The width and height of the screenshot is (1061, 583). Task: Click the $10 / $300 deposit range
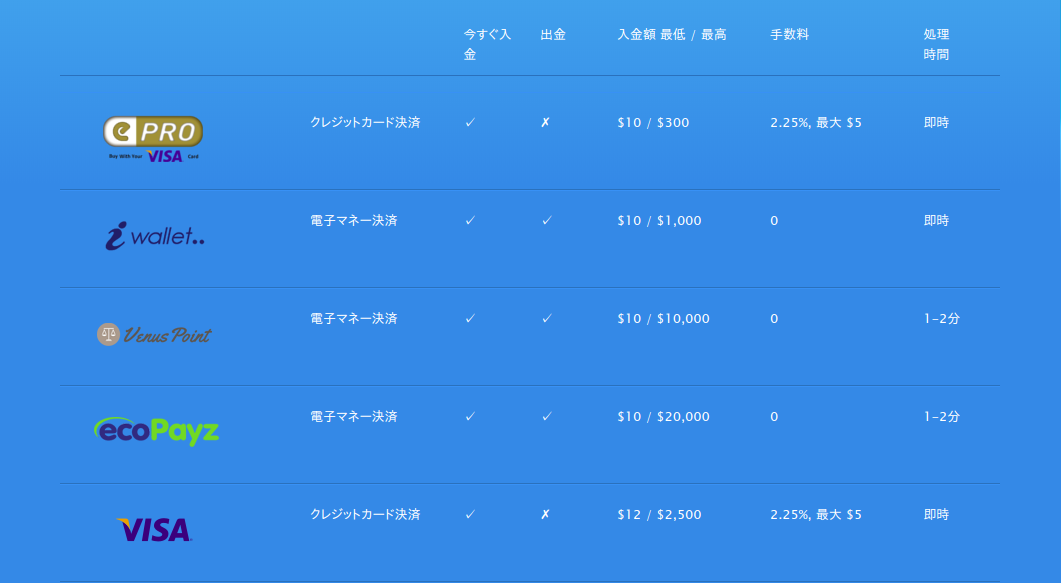653,122
